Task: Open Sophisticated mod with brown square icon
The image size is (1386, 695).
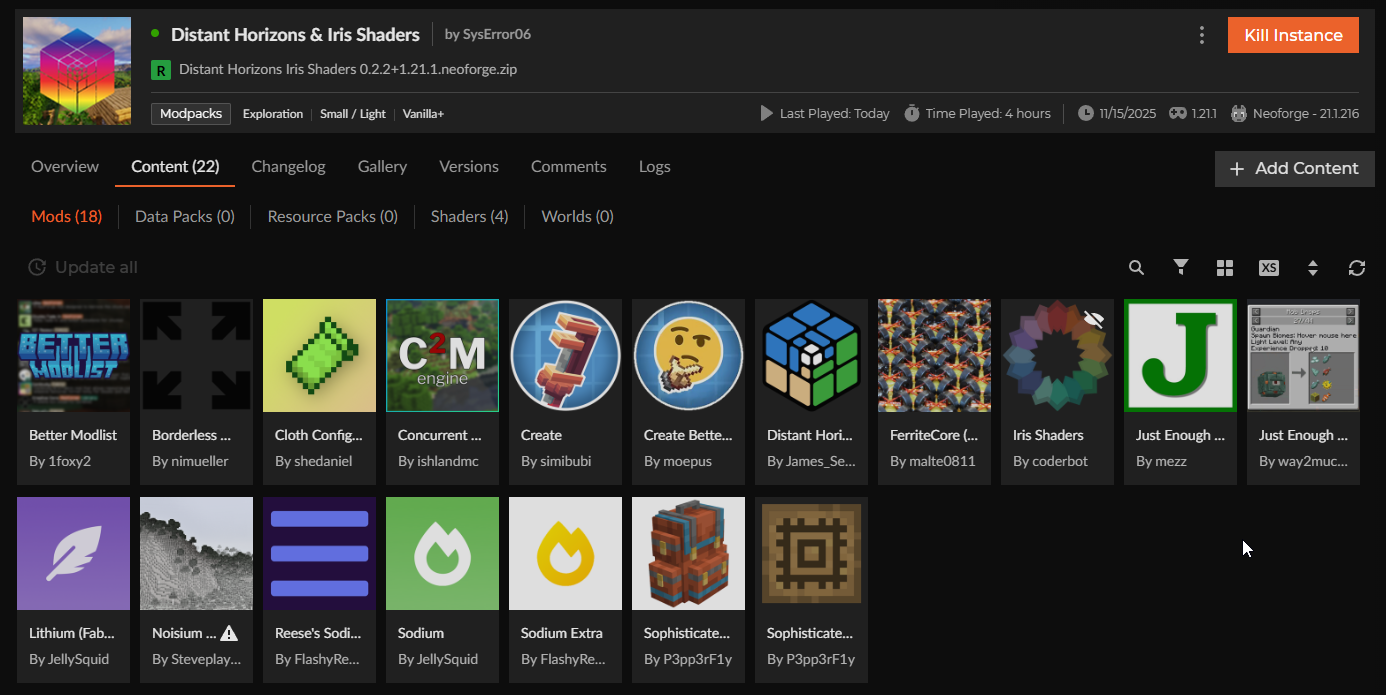Action: coord(812,553)
